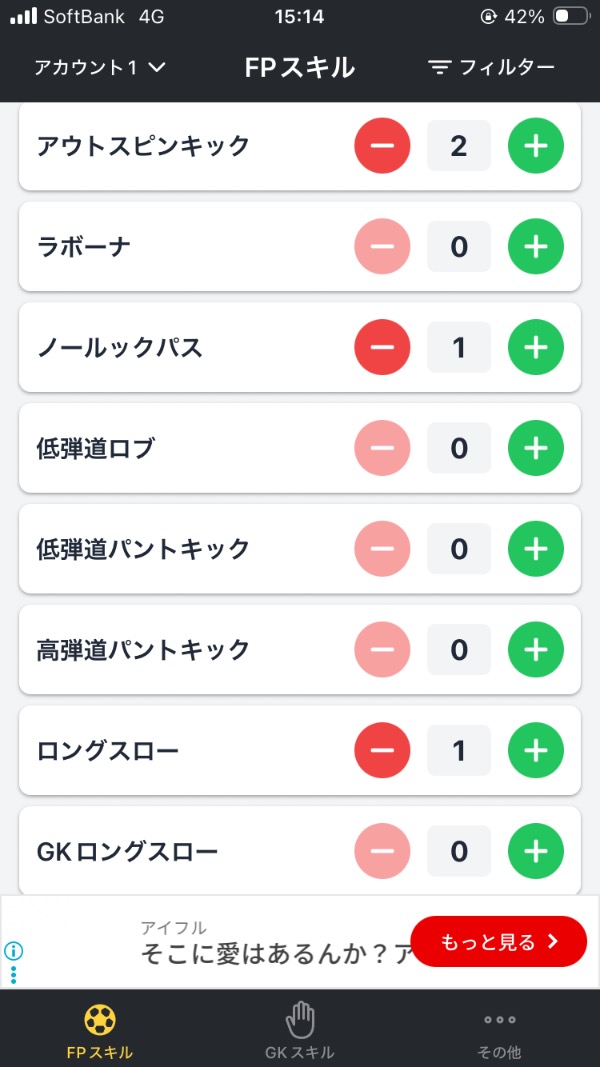Viewport: 600px width, 1067px height.
Task: Increase アウトスピンキック count with plus button
Action: (536, 146)
